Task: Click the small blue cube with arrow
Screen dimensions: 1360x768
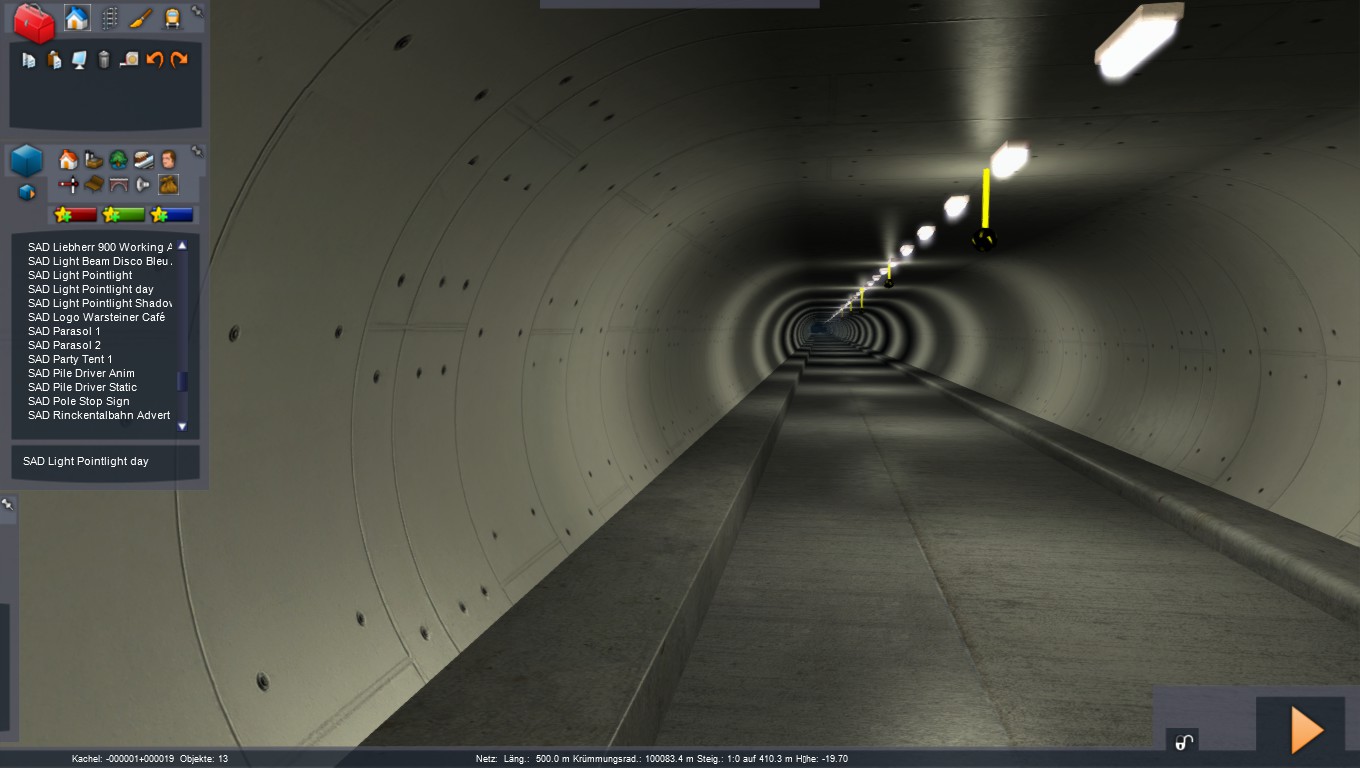Action: click(27, 192)
